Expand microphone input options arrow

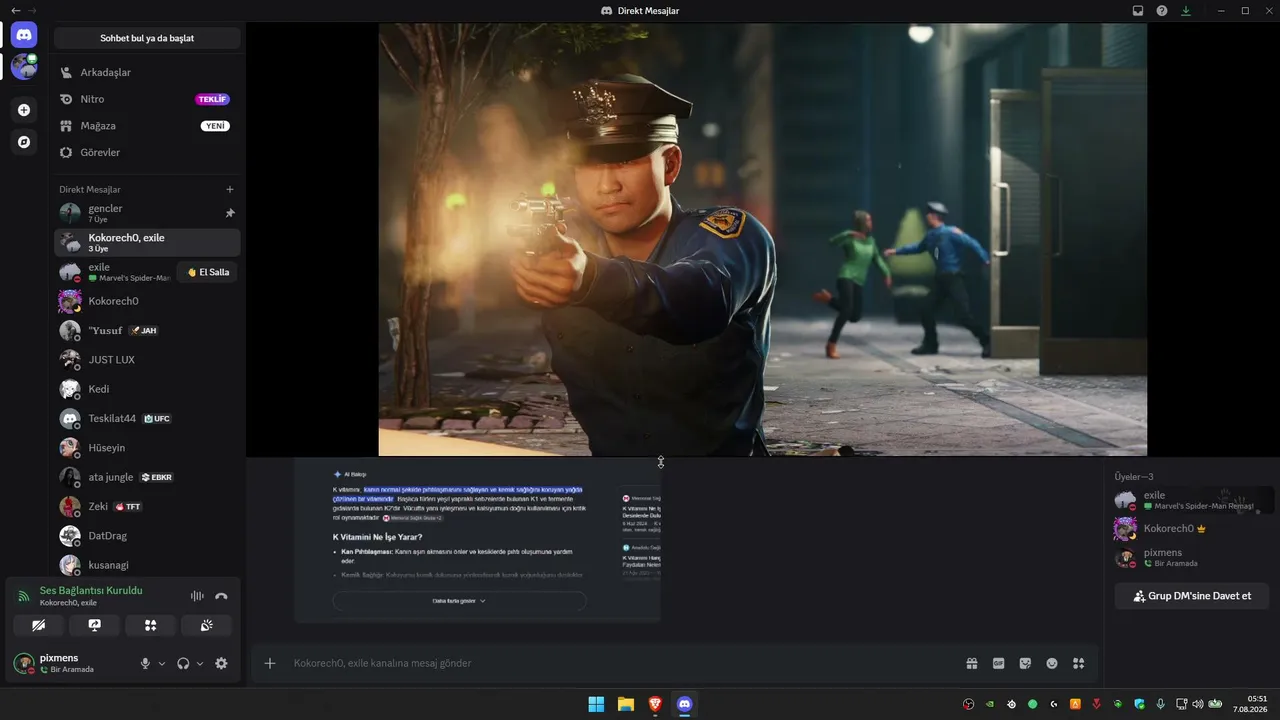click(x=162, y=663)
